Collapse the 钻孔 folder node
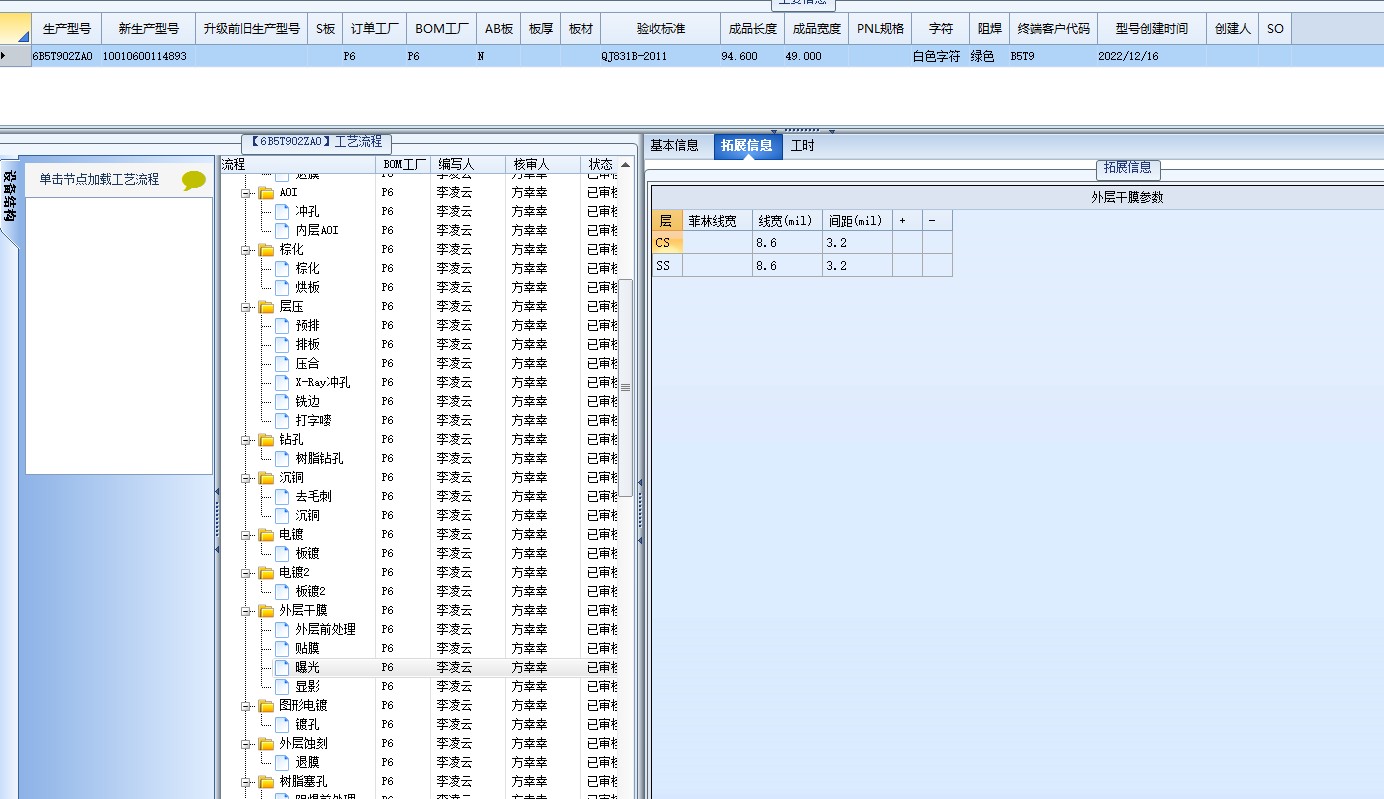This screenshot has width=1384, height=799. pos(246,440)
